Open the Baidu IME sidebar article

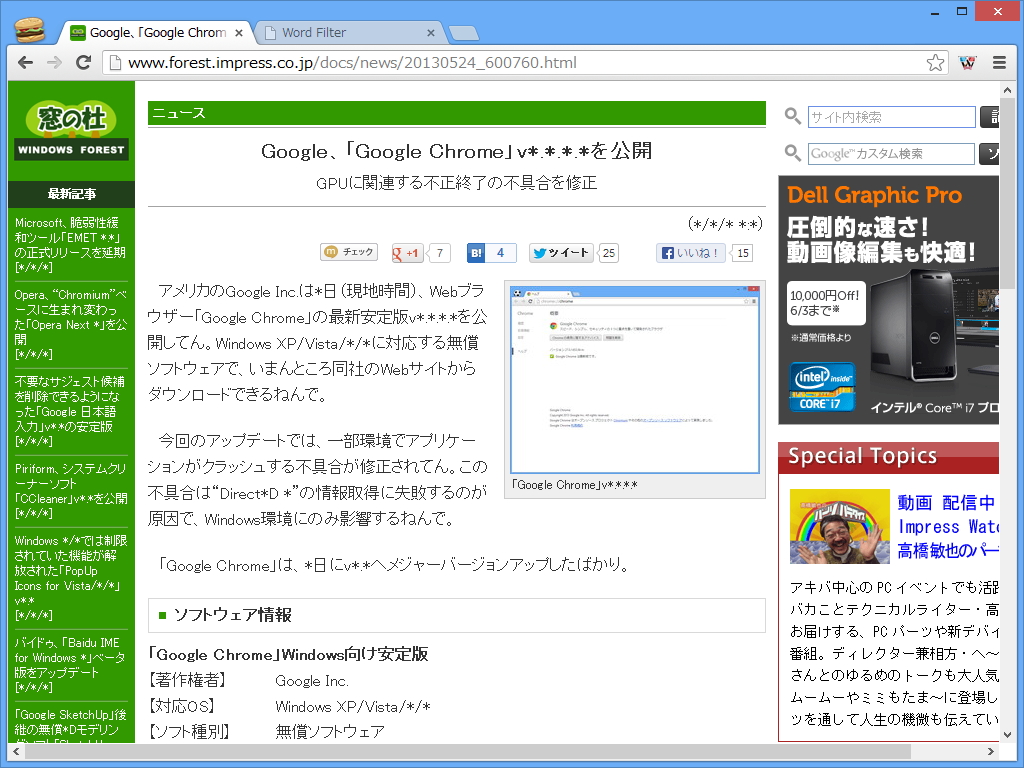pyautogui.click(x=69, y=665)
